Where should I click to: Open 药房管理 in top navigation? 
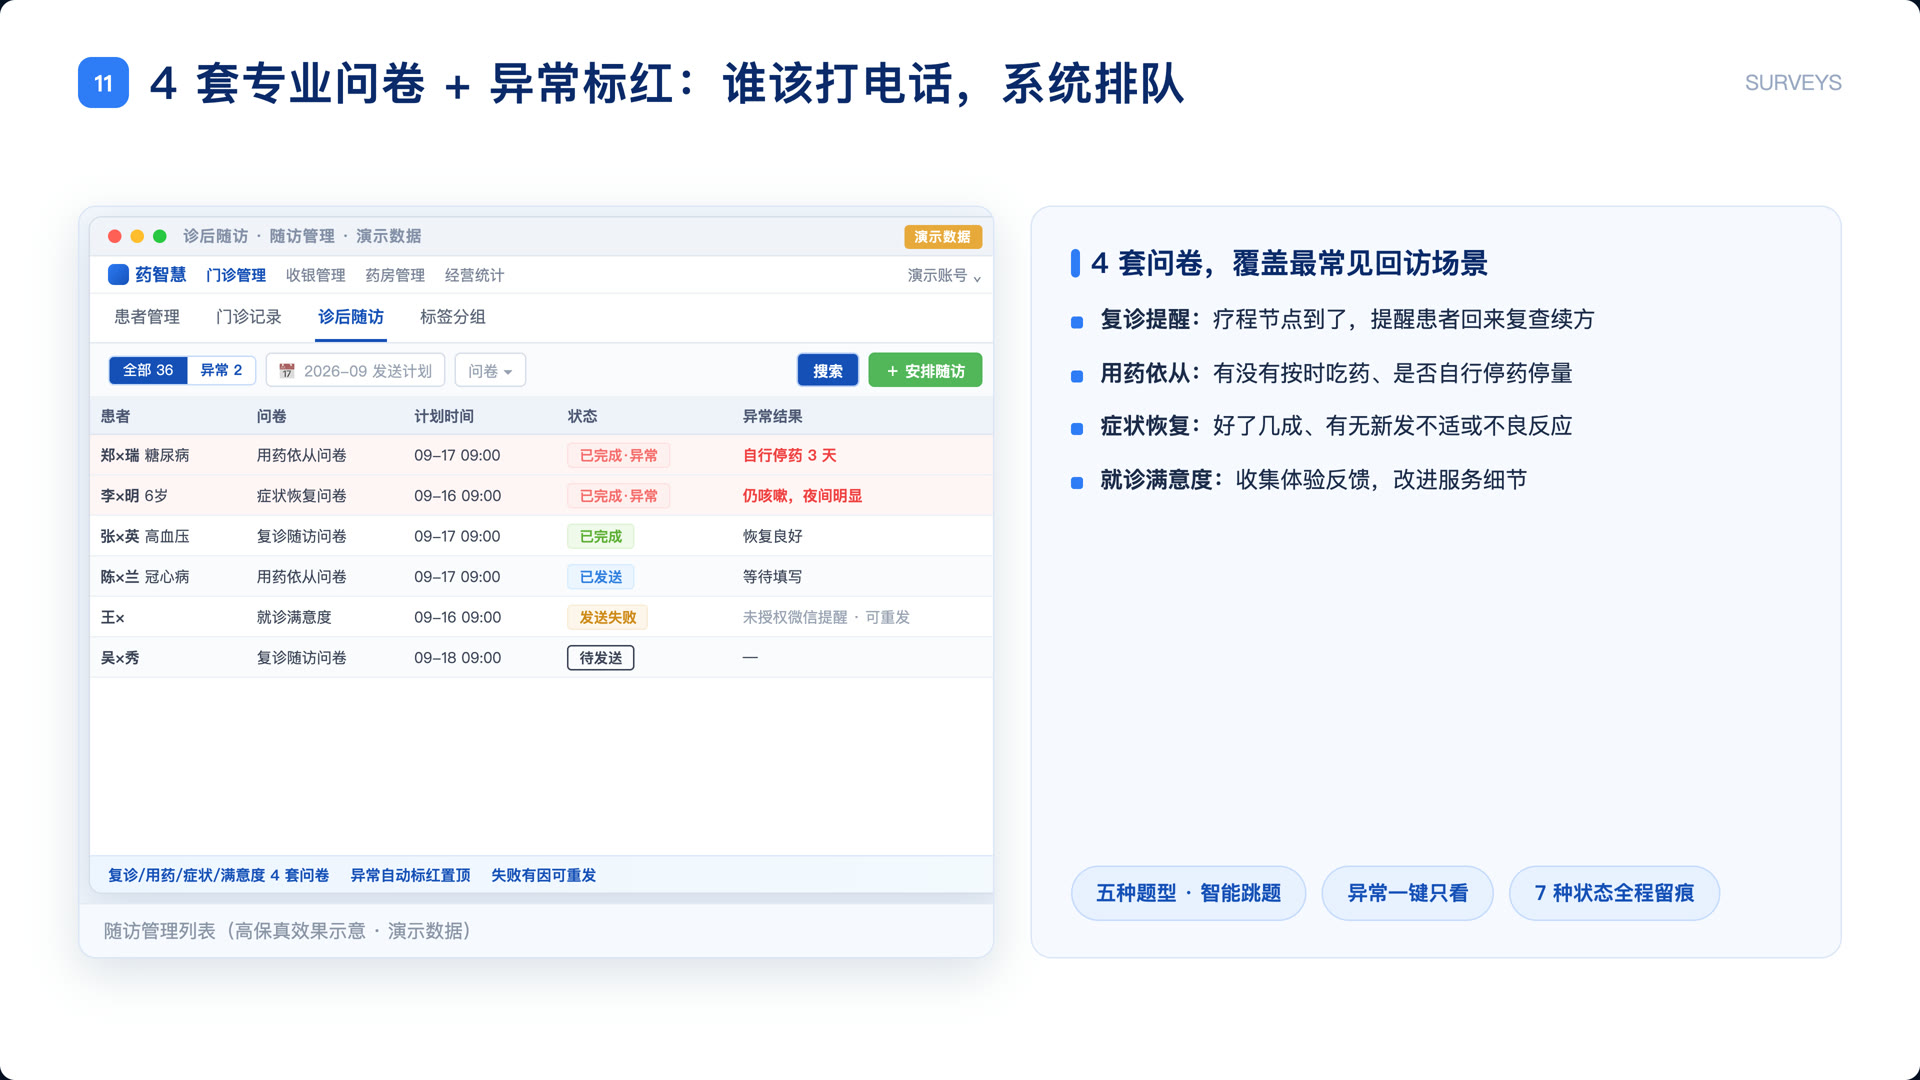[x=395, y=275]
